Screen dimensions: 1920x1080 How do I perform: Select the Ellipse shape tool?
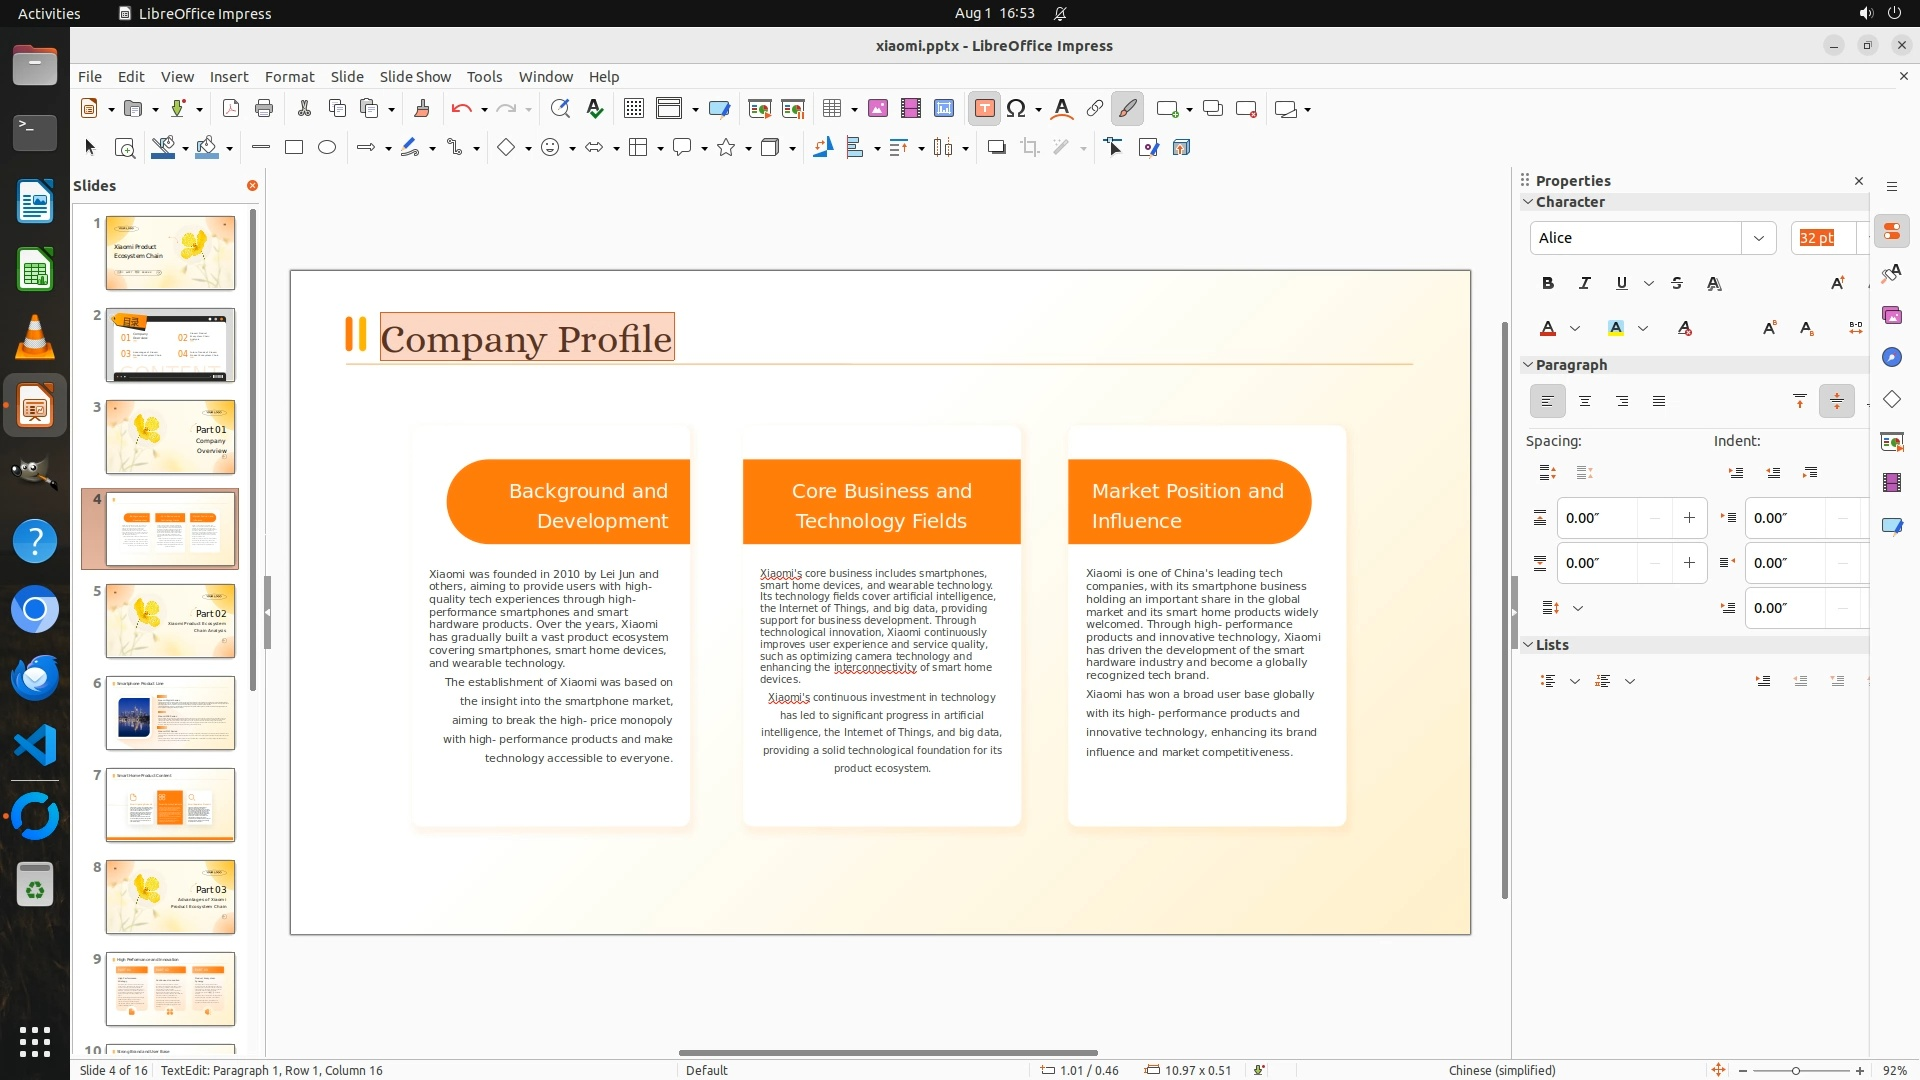(x=327, y=148)
